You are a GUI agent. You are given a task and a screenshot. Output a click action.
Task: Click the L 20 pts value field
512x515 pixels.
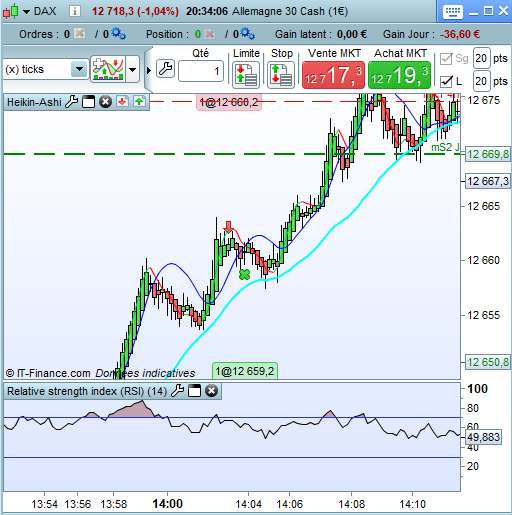[x=481, y=81]
